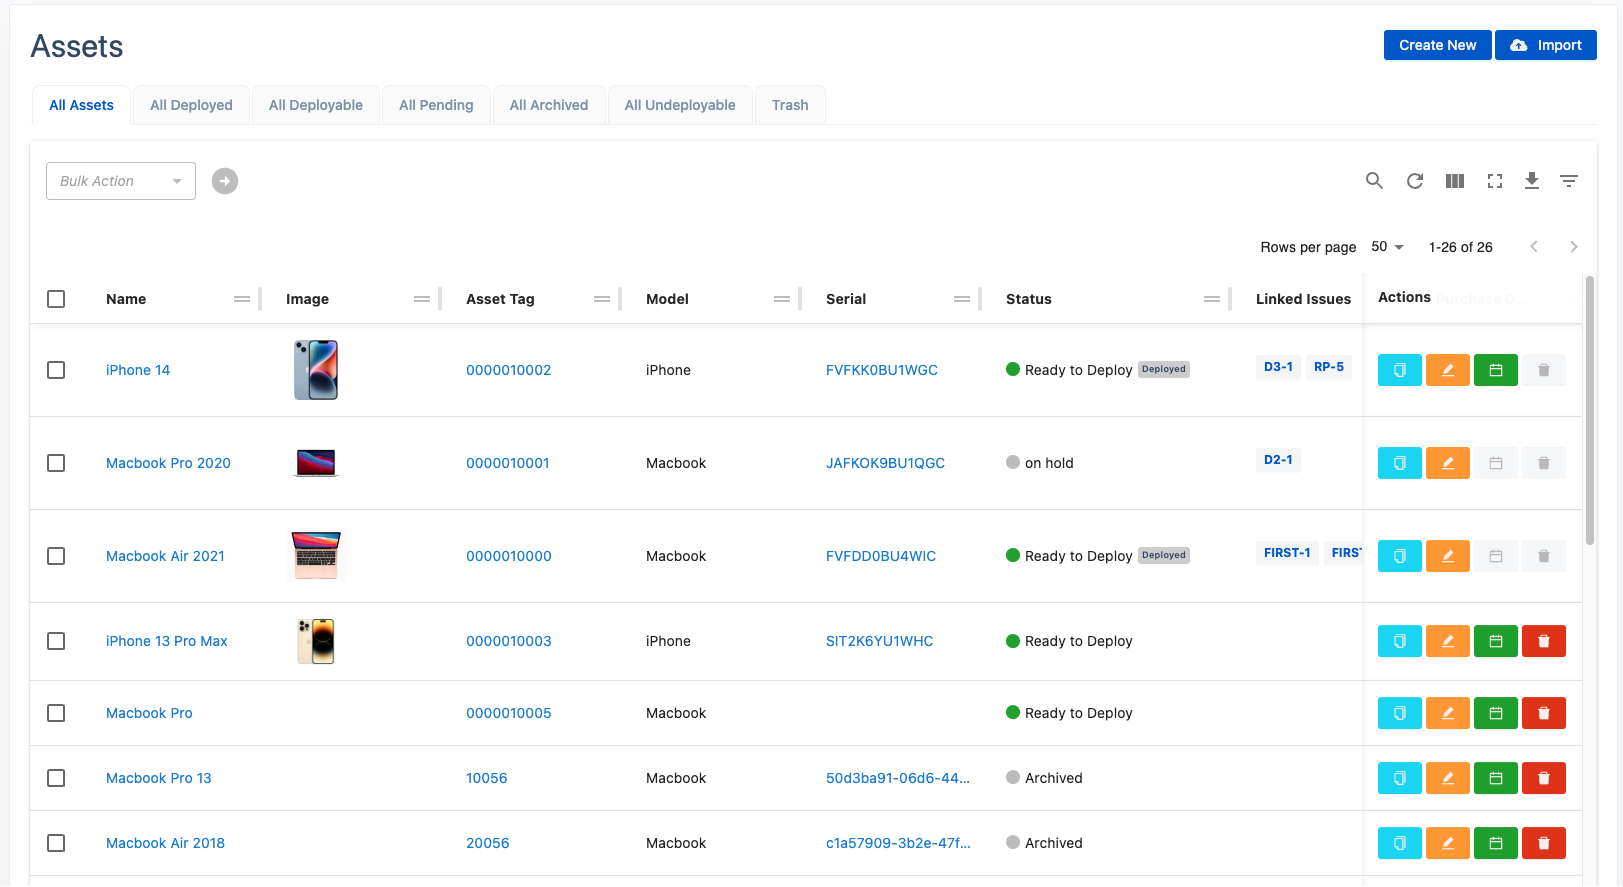Toggle fullscreen table view

1494,181
